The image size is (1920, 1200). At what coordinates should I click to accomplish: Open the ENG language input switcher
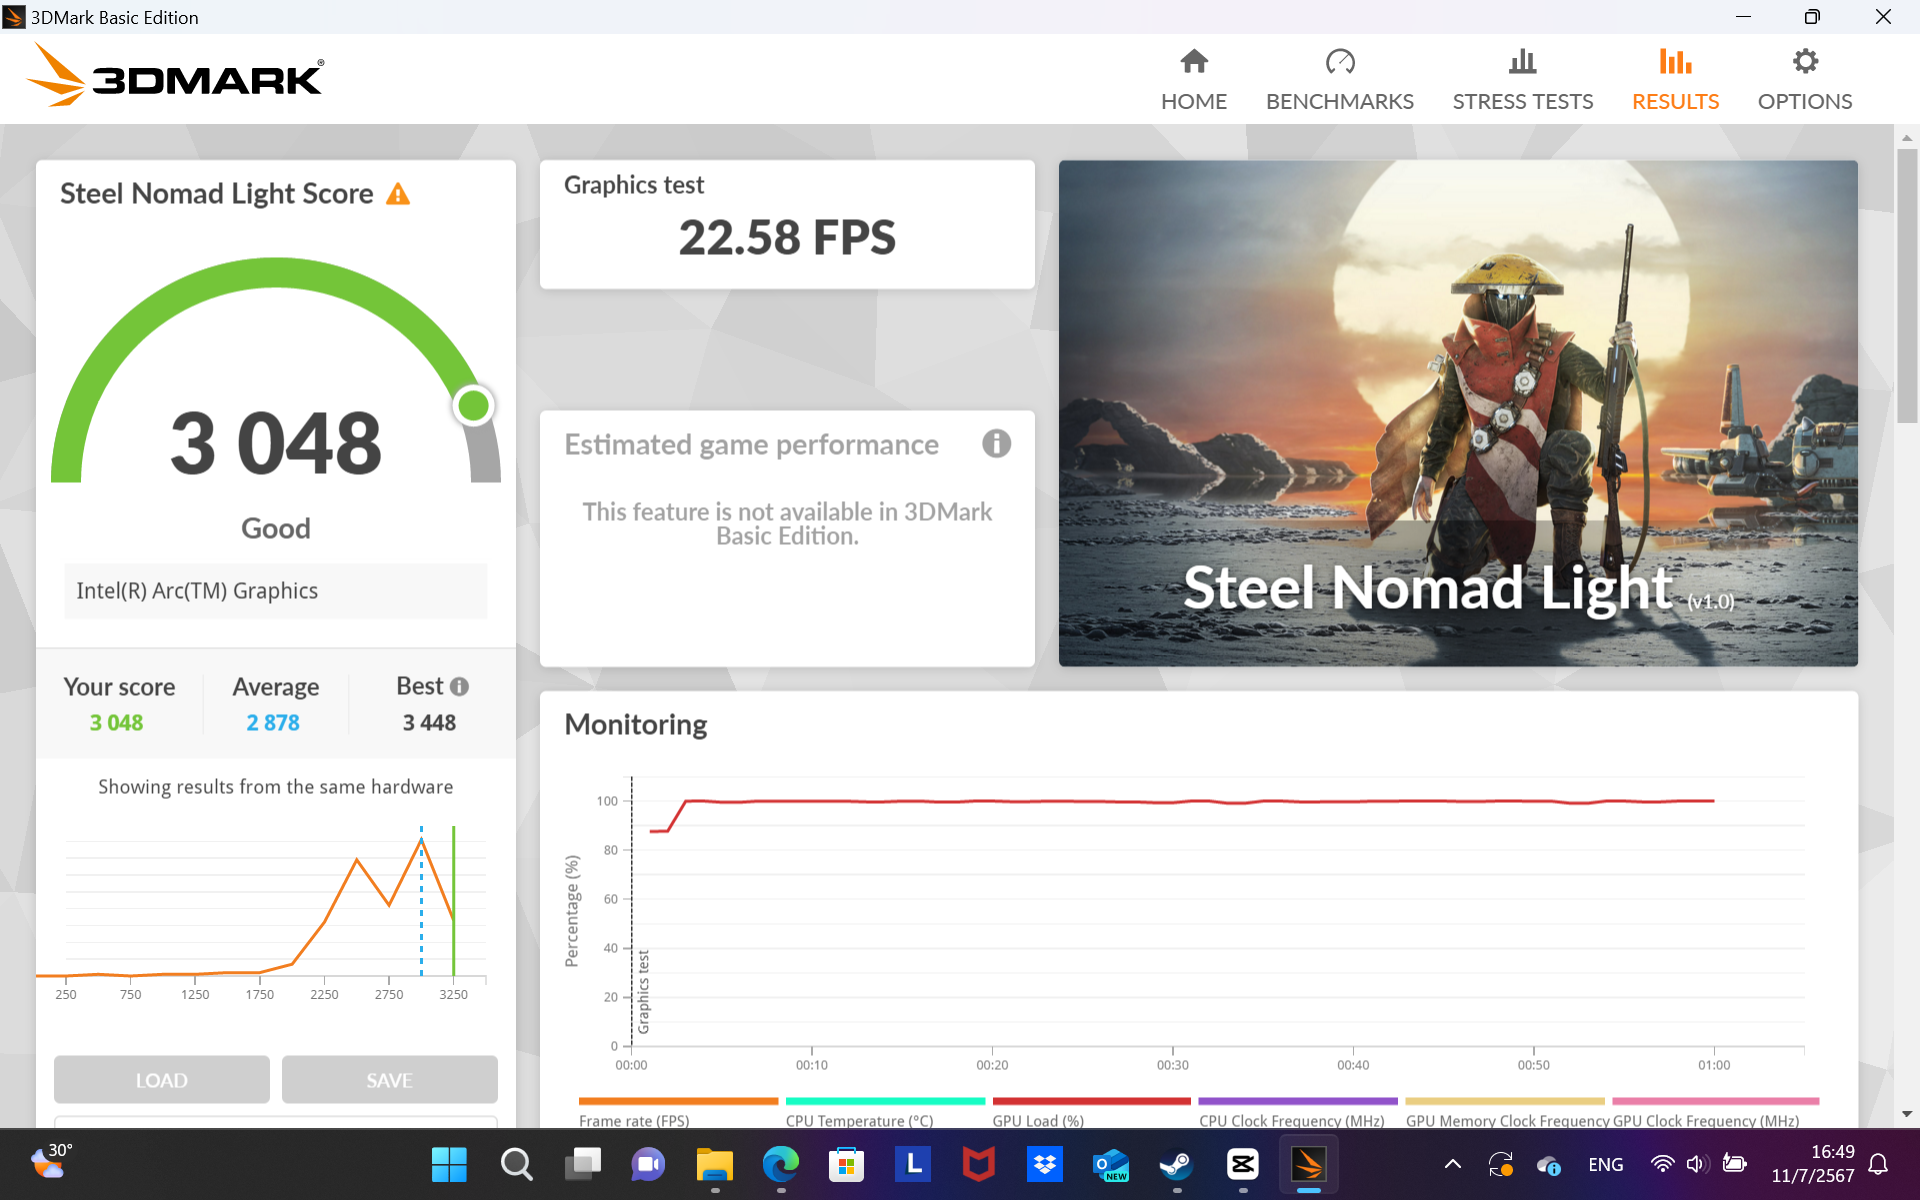[x=1605, y=1164]
